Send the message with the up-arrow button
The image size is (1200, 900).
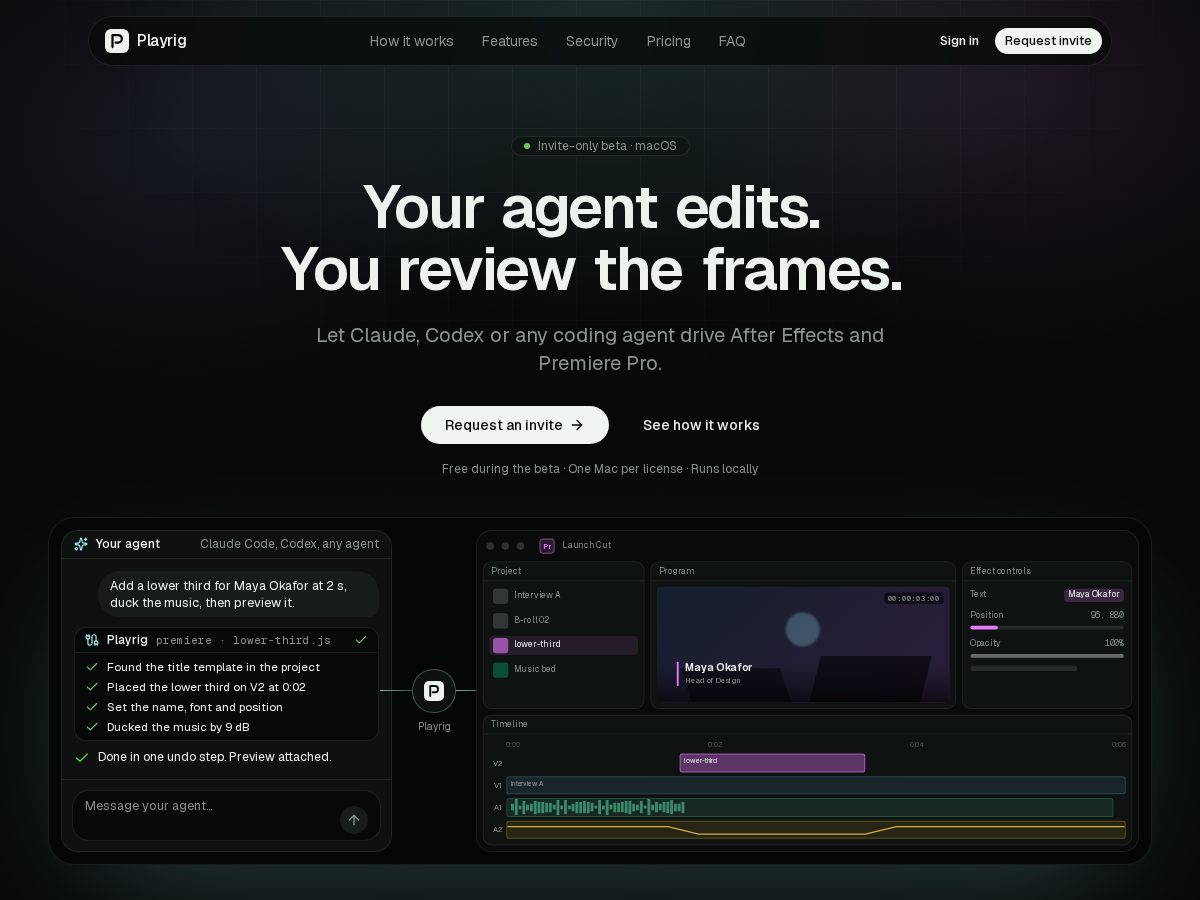(x=353, y=820)
